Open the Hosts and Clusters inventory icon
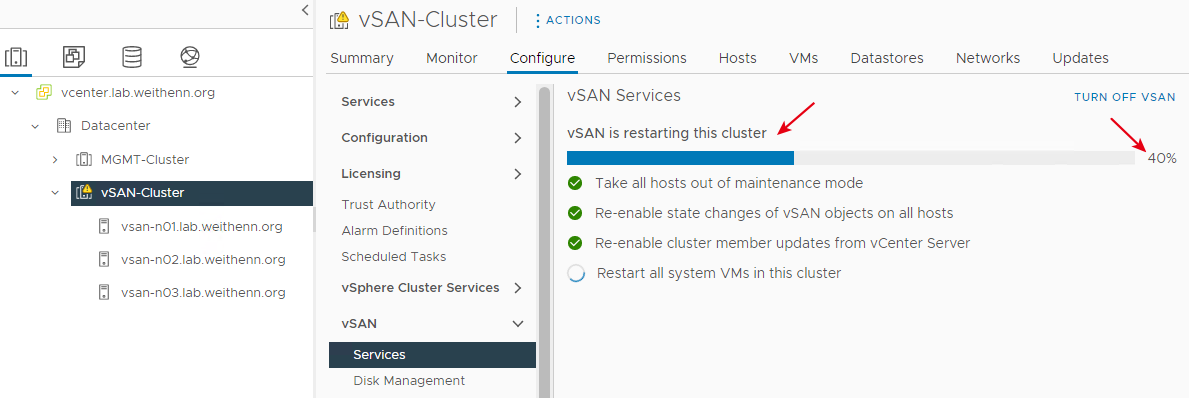 tap(16, 56)
